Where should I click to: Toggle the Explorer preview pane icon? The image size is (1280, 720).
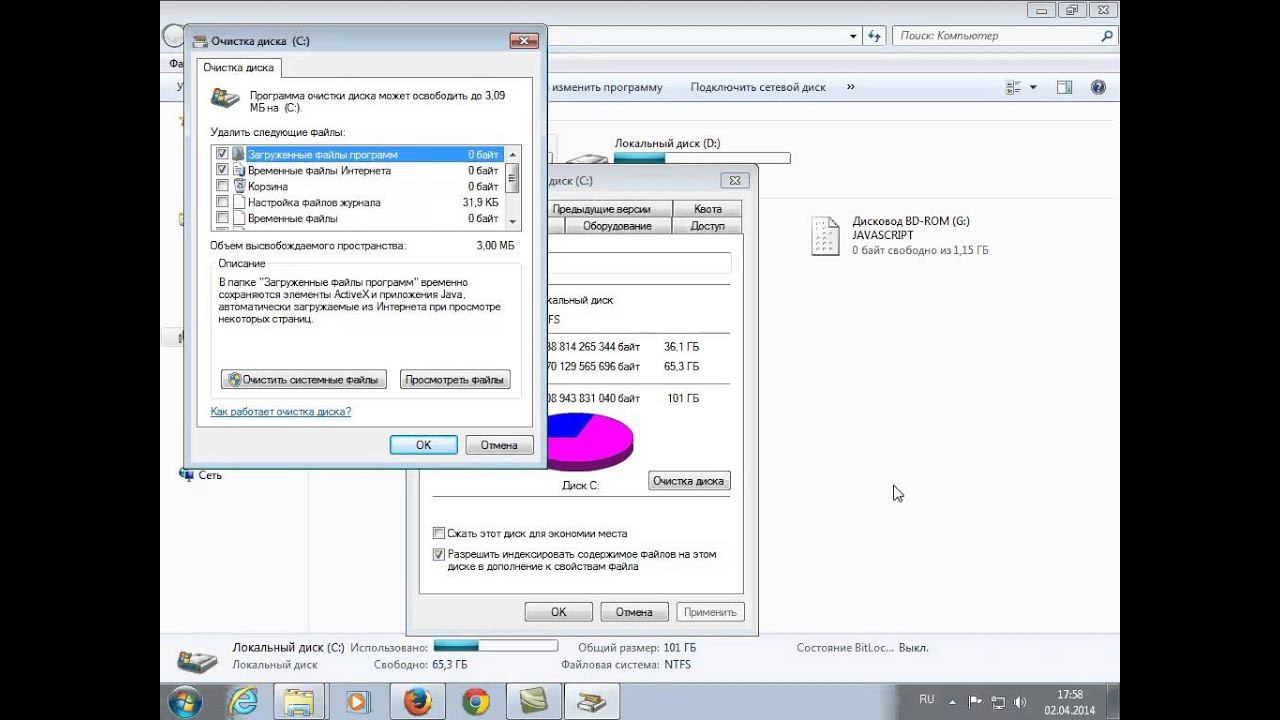(1065, 87)
